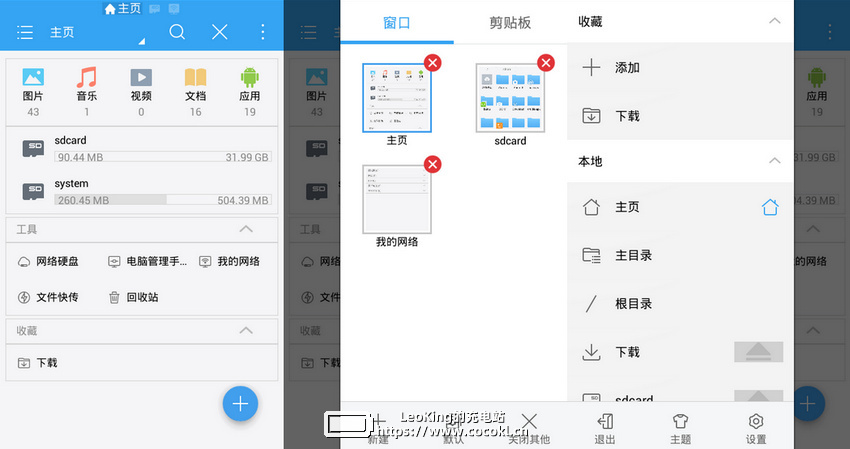This screenshot has width=850, height=449.
Task: Close the sdcard window thumbnail
Action: (x=546, y=63)
